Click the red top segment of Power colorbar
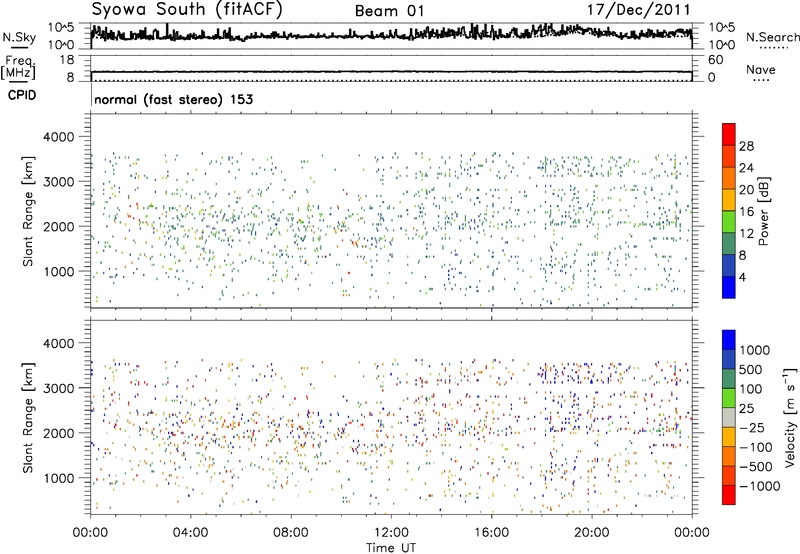The image size is (800, 554). coord(729,134)
